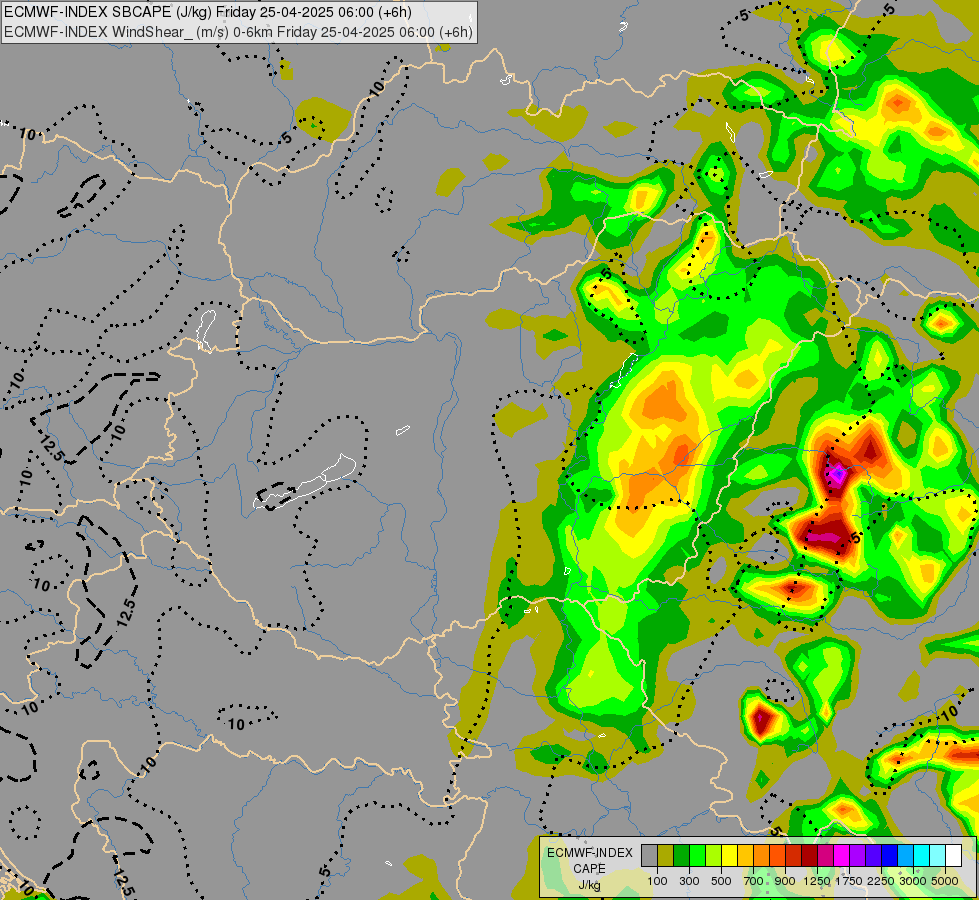The image size is (979, 900).
Task: Click the orange-red swatch left of 900
Action: pos(777,855)
